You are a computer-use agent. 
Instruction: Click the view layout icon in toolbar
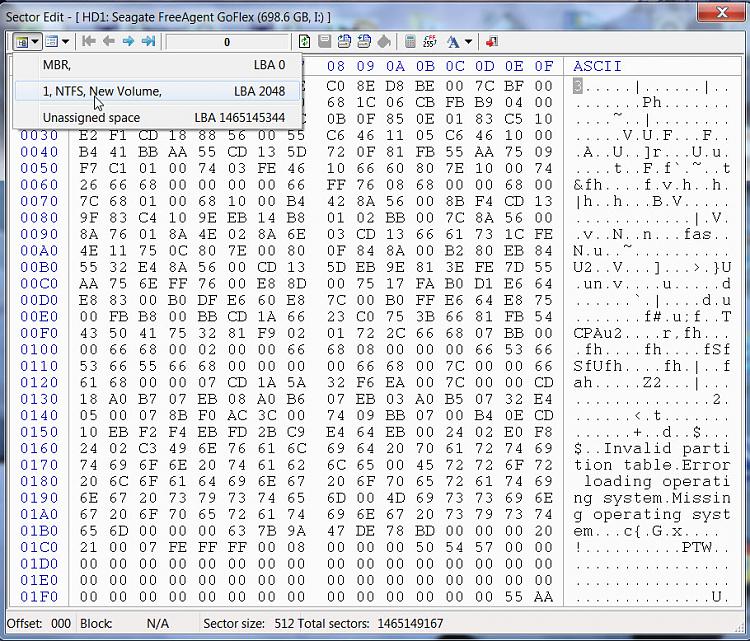click(x=52, y=42)
